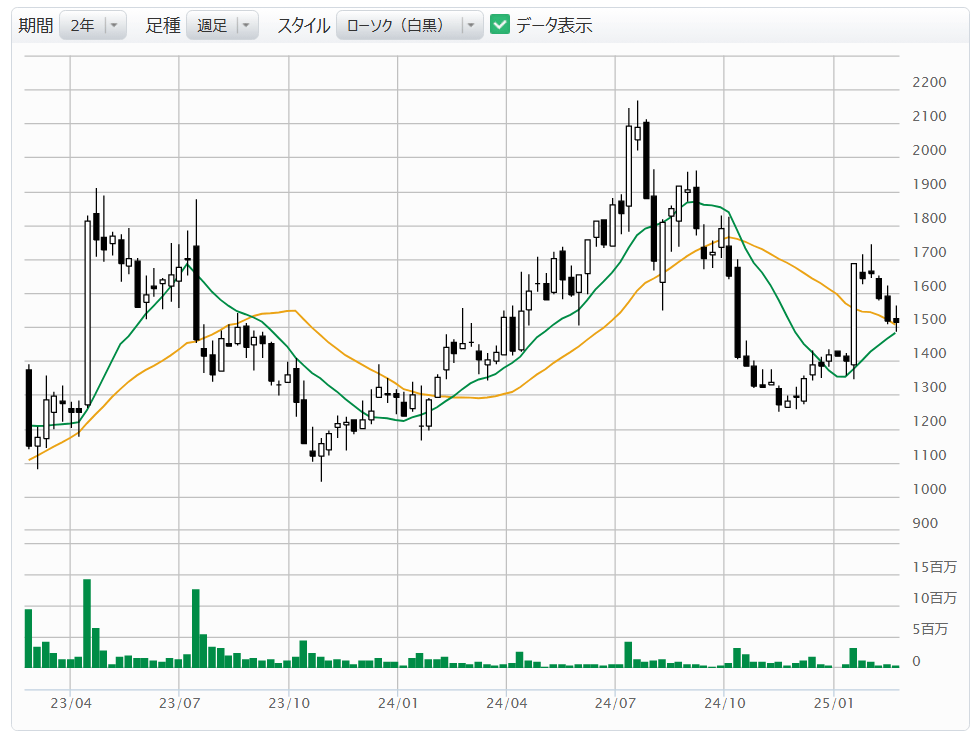The height and width of the screenshot is (740, 977).
Task: Select the last candlestick at the chart's right edge
Action: 896,321
